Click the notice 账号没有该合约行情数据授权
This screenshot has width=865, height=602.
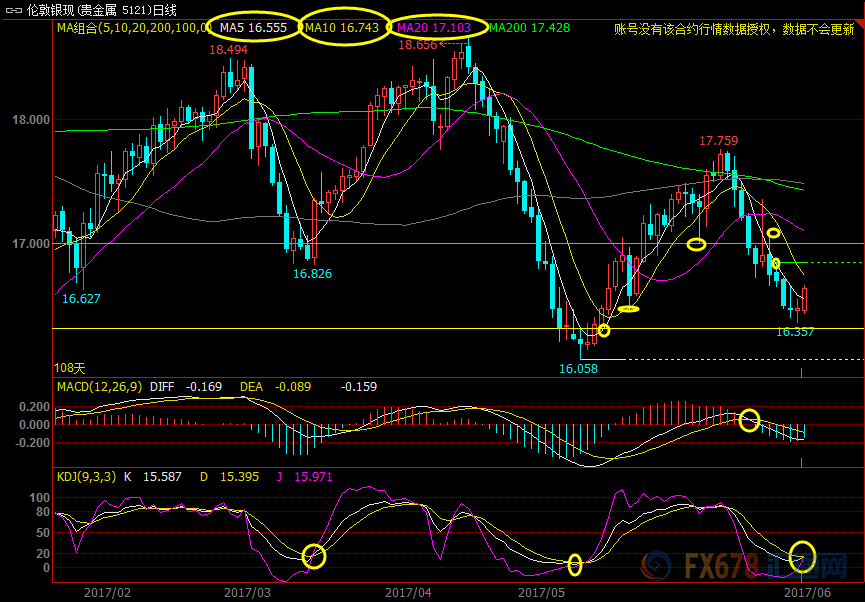[691, 29]
